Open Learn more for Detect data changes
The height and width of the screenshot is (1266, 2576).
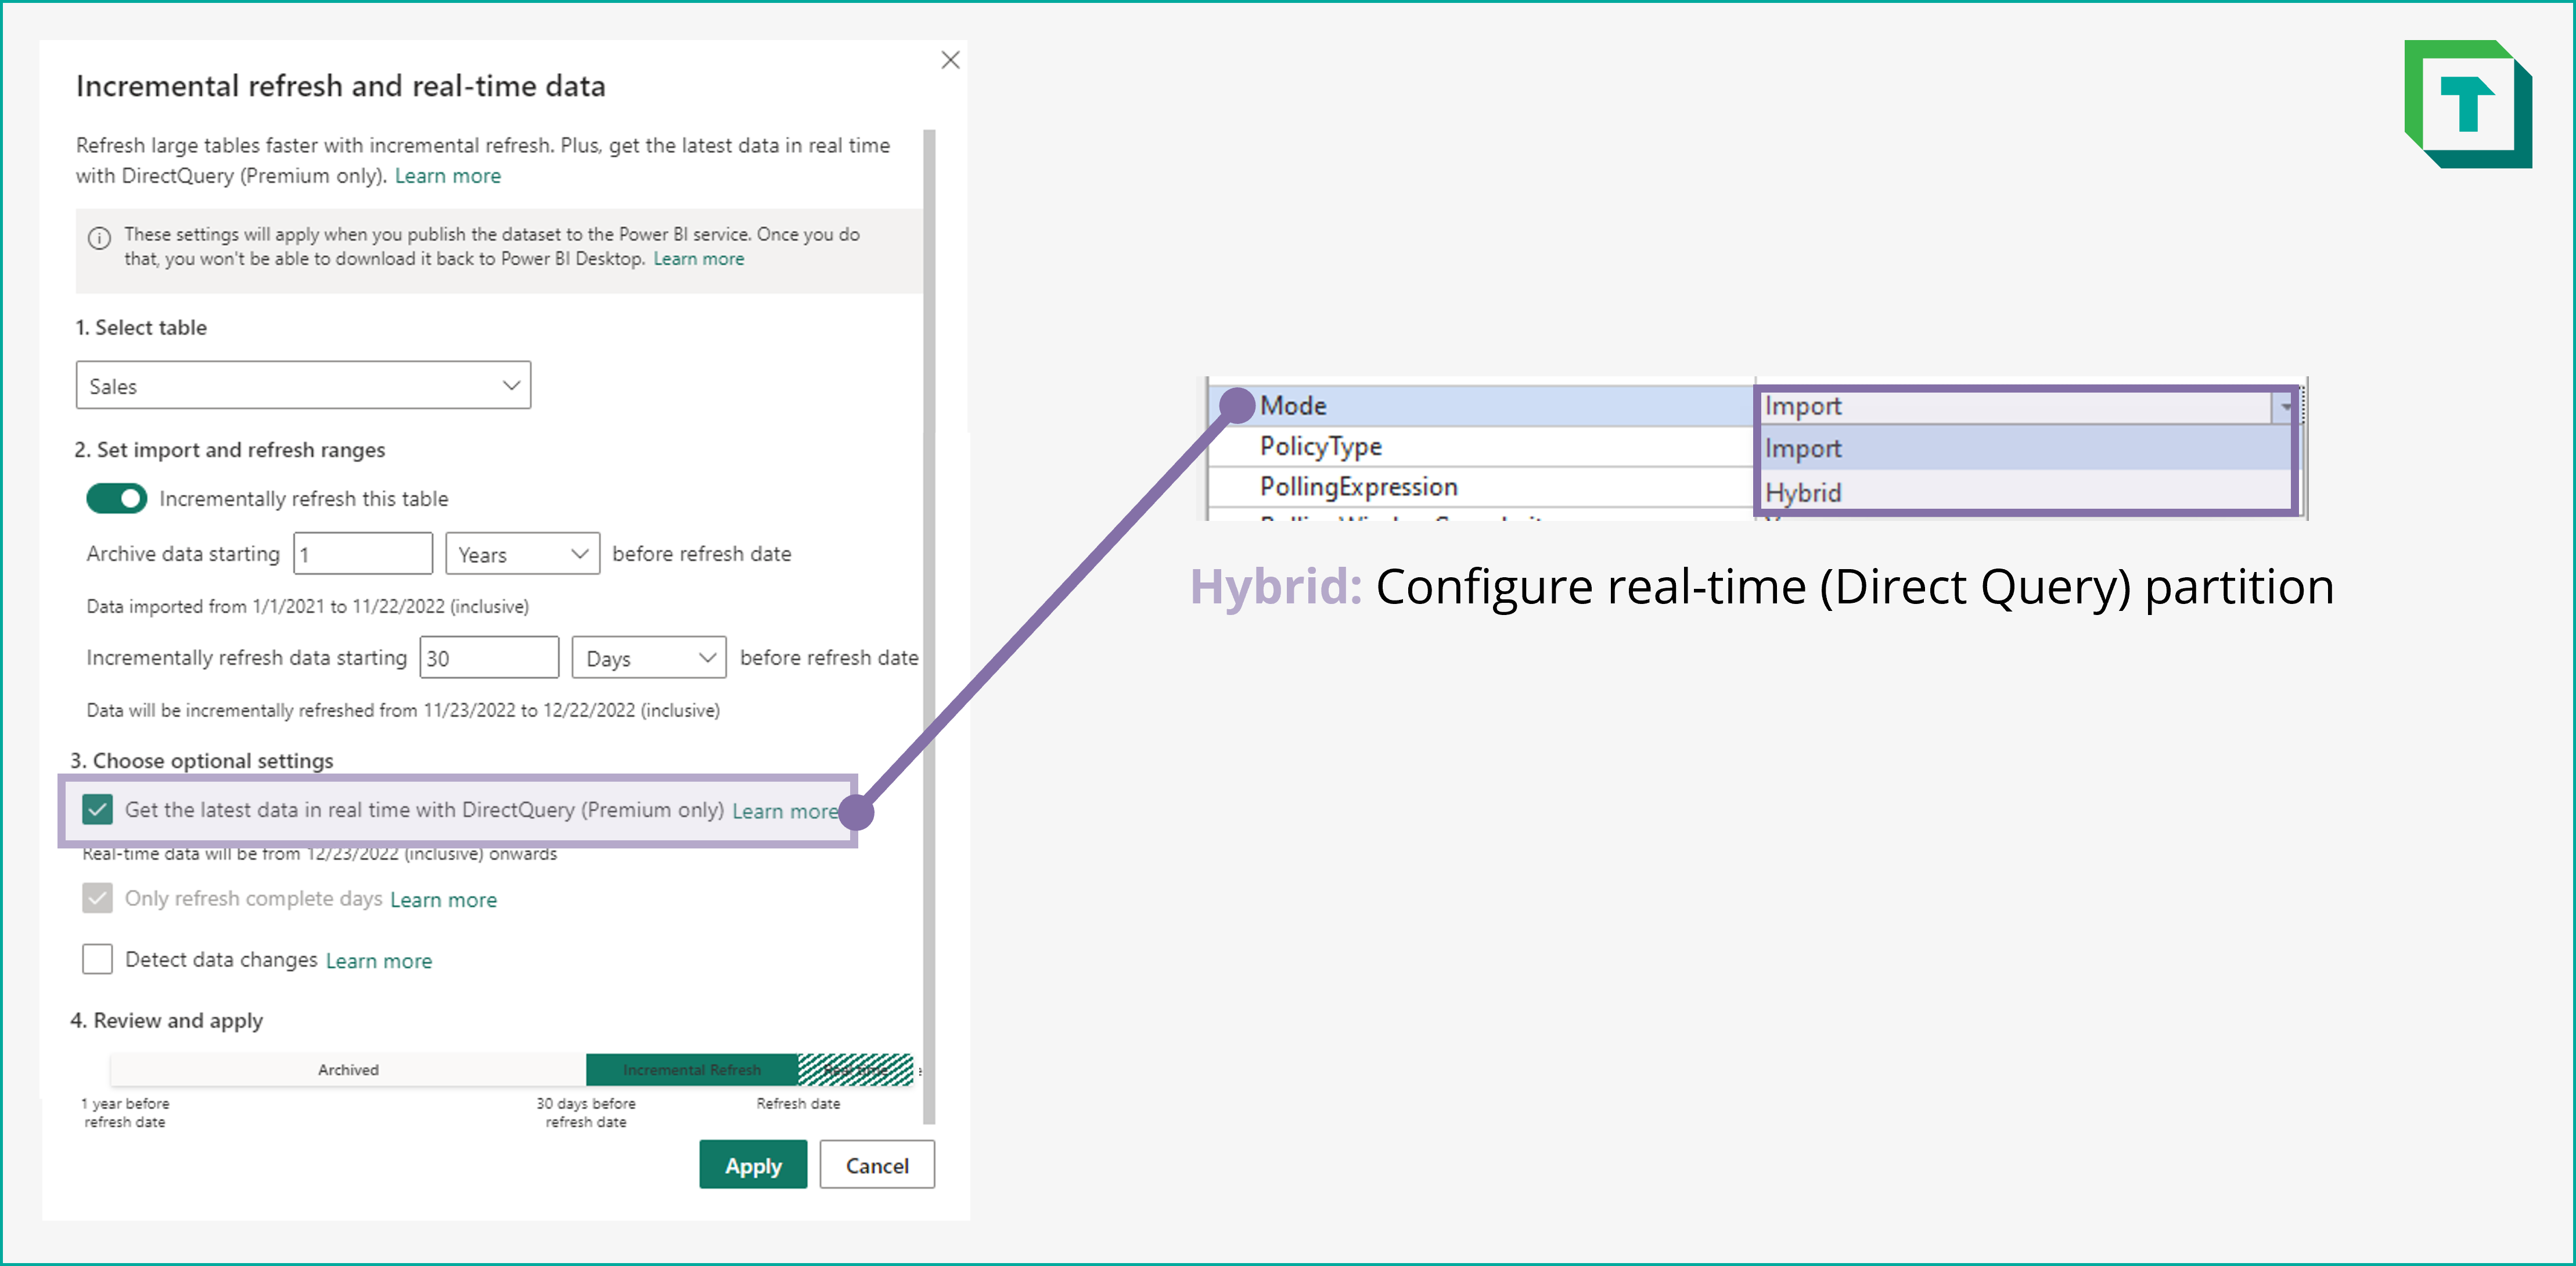click(379, 961)
